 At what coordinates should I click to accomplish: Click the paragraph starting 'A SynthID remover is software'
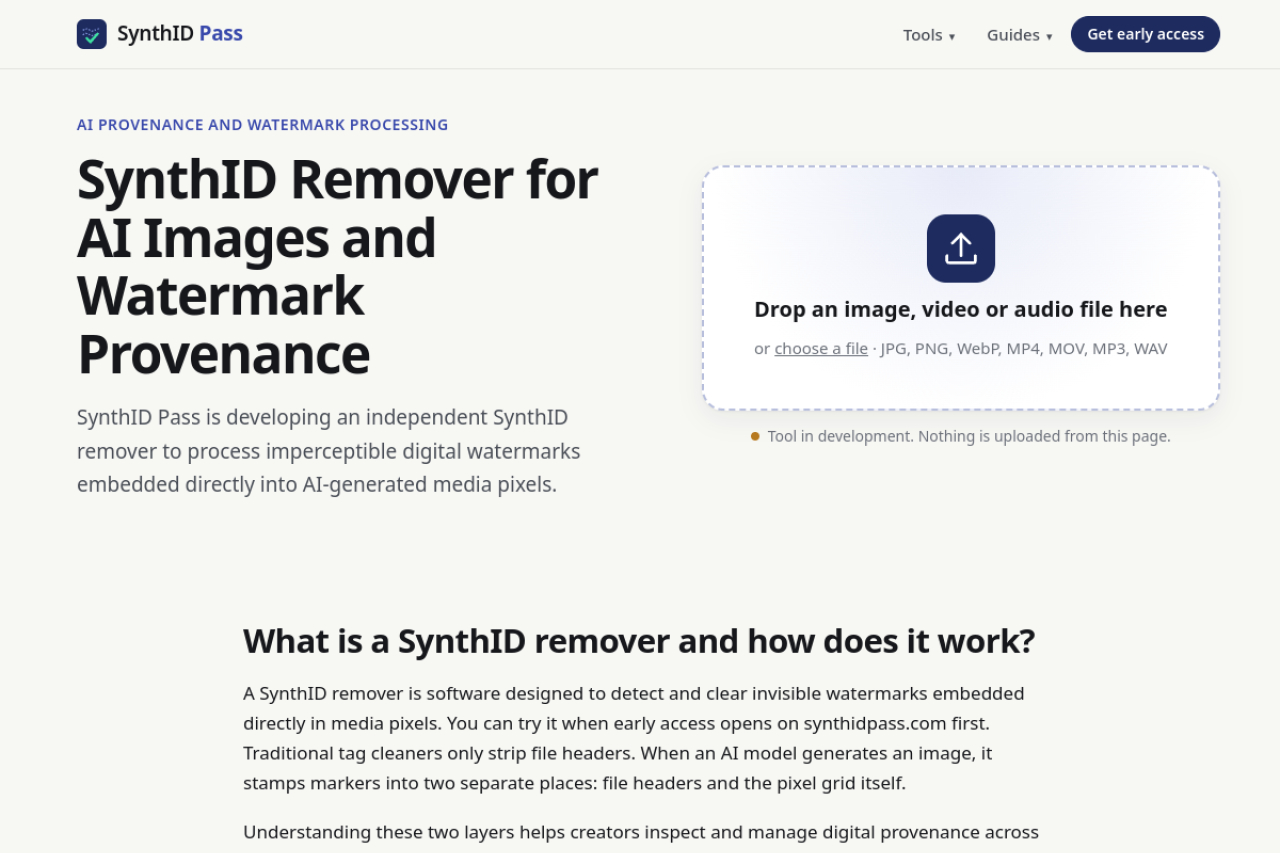[633, 738]
